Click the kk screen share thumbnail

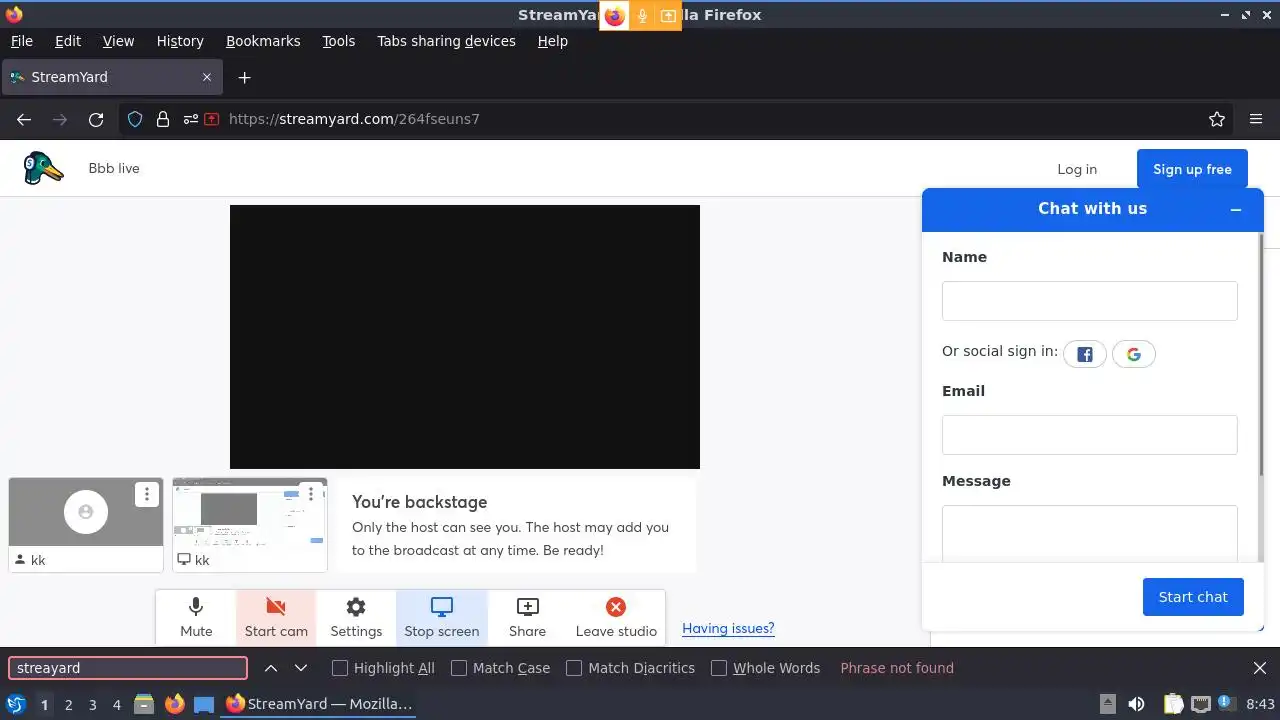(x=250, y=525)
